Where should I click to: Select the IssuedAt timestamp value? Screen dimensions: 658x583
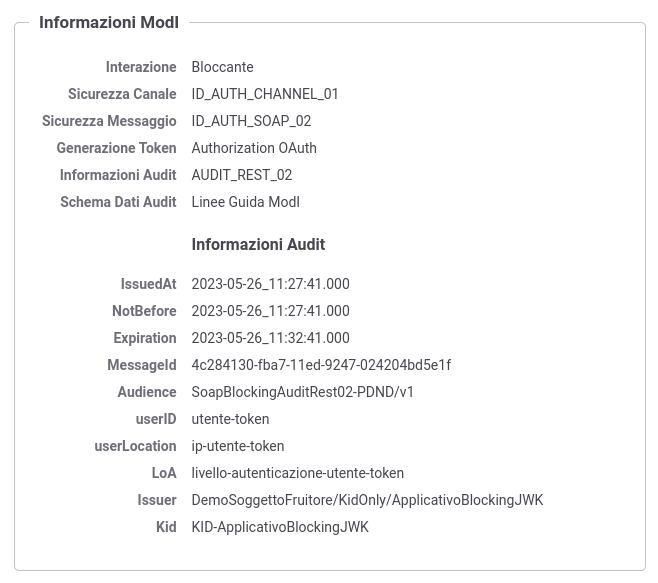270,284
